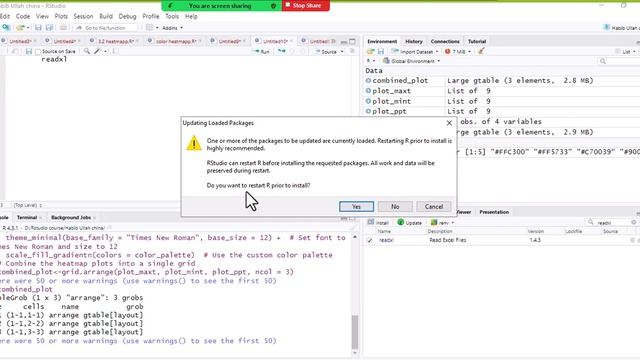Open the R language selector dropdown
The image size is (640, 360).
371,61
